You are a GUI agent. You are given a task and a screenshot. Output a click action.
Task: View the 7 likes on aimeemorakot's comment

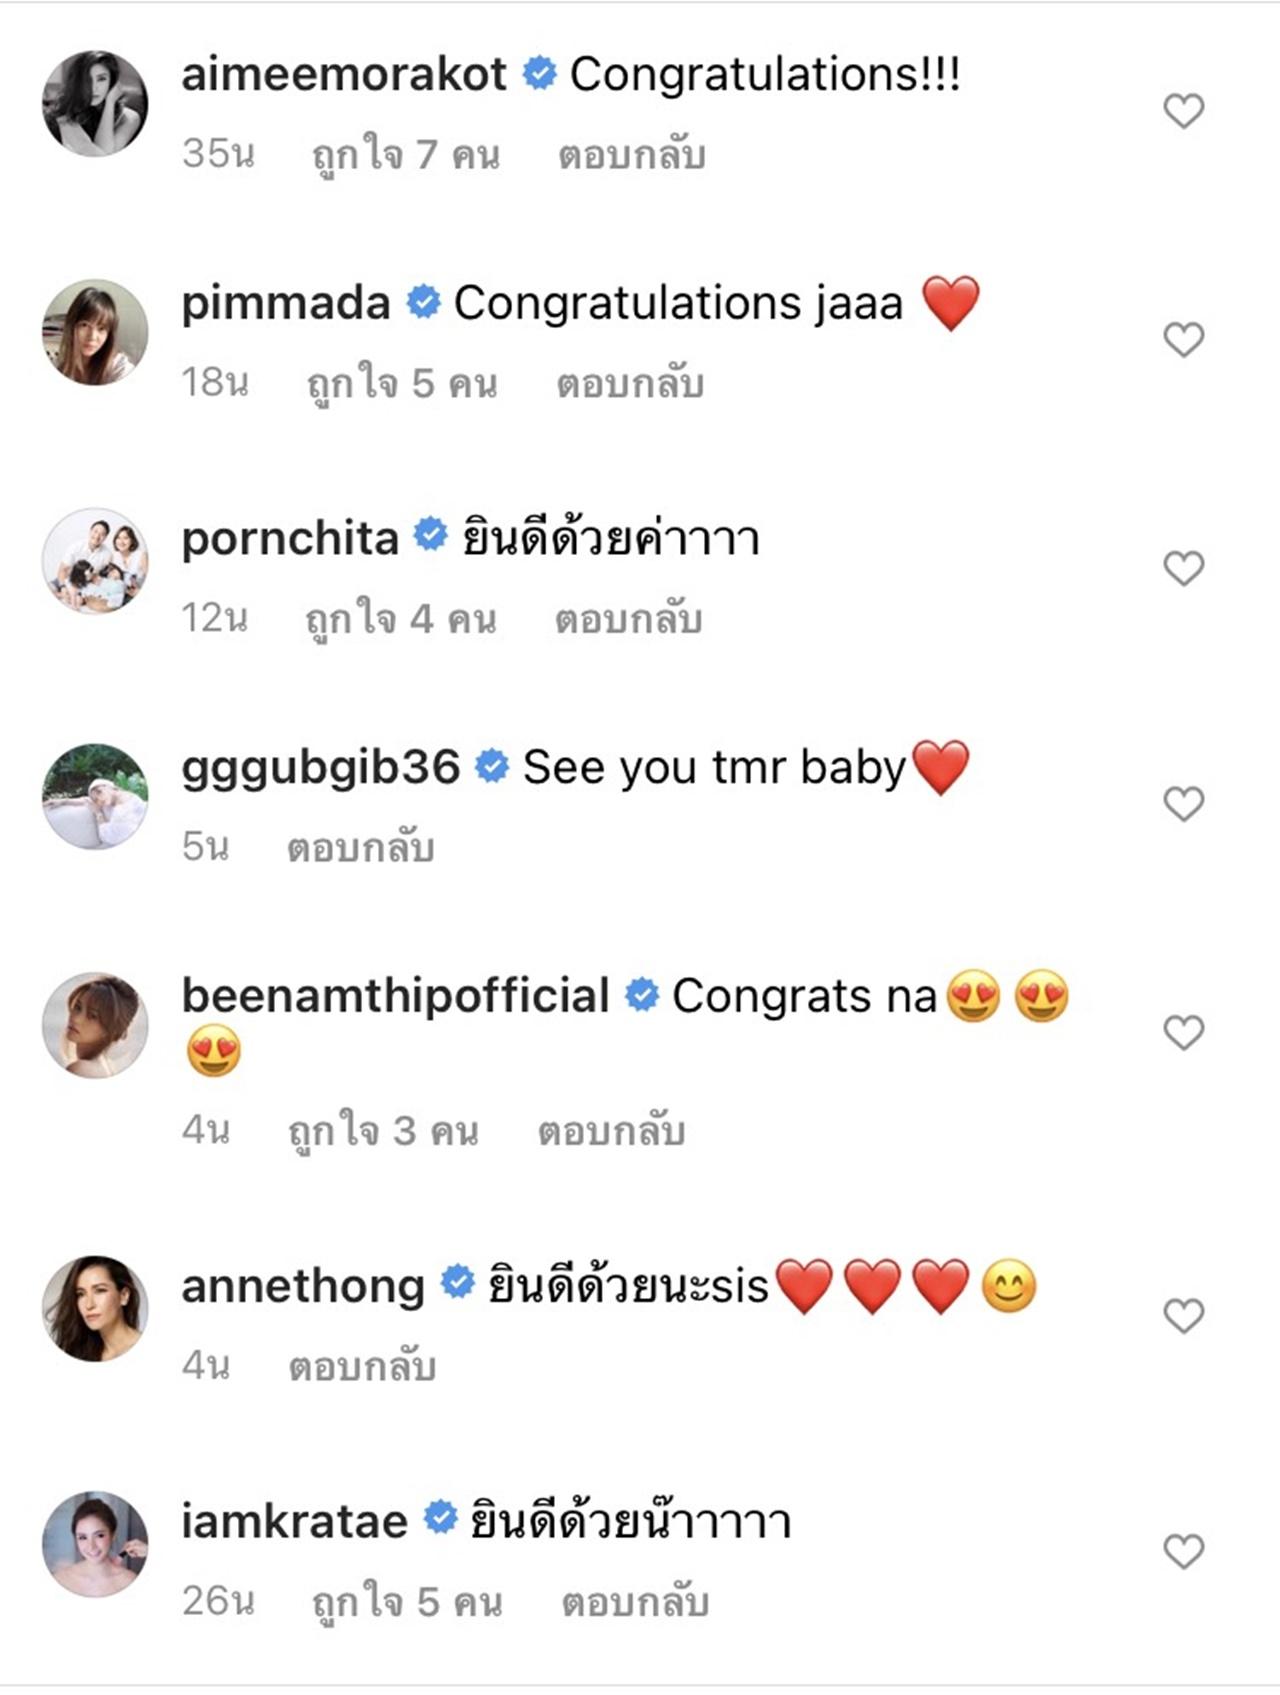(406, 155)
